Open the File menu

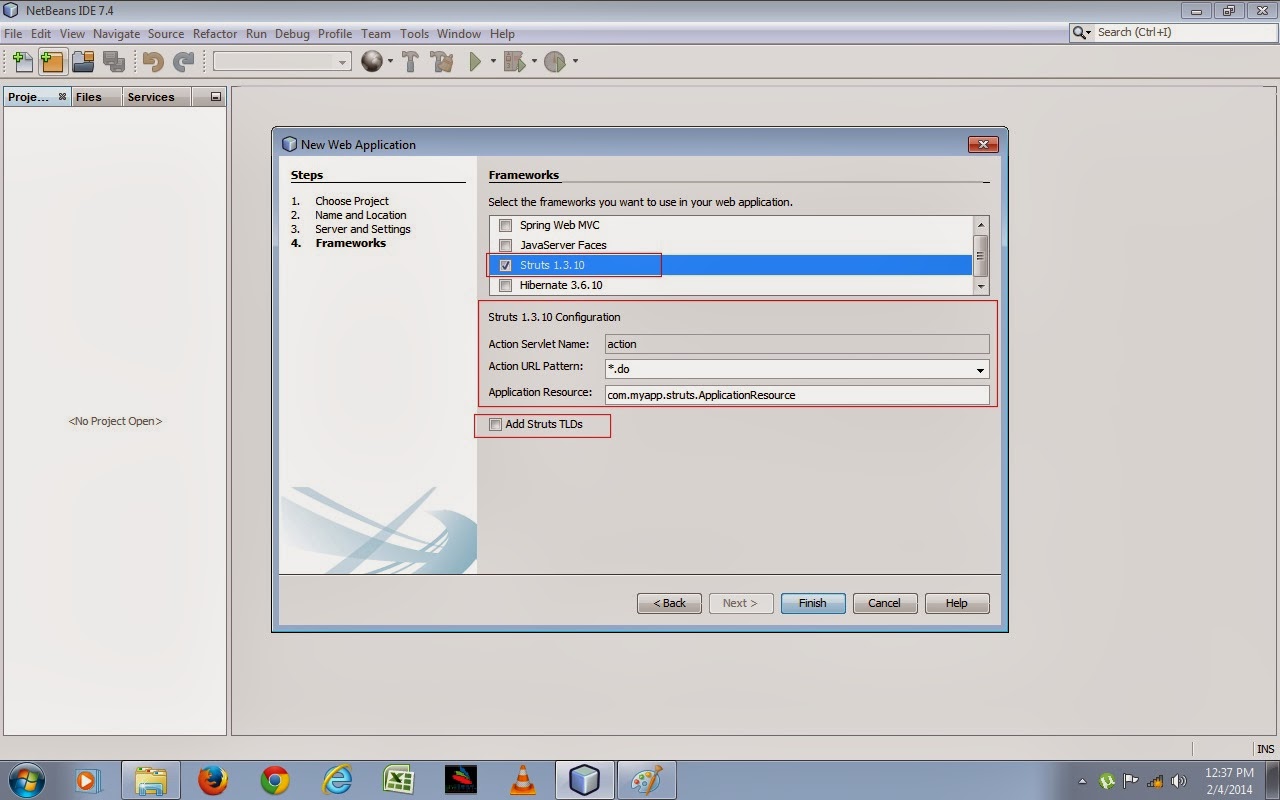[13, 33]
